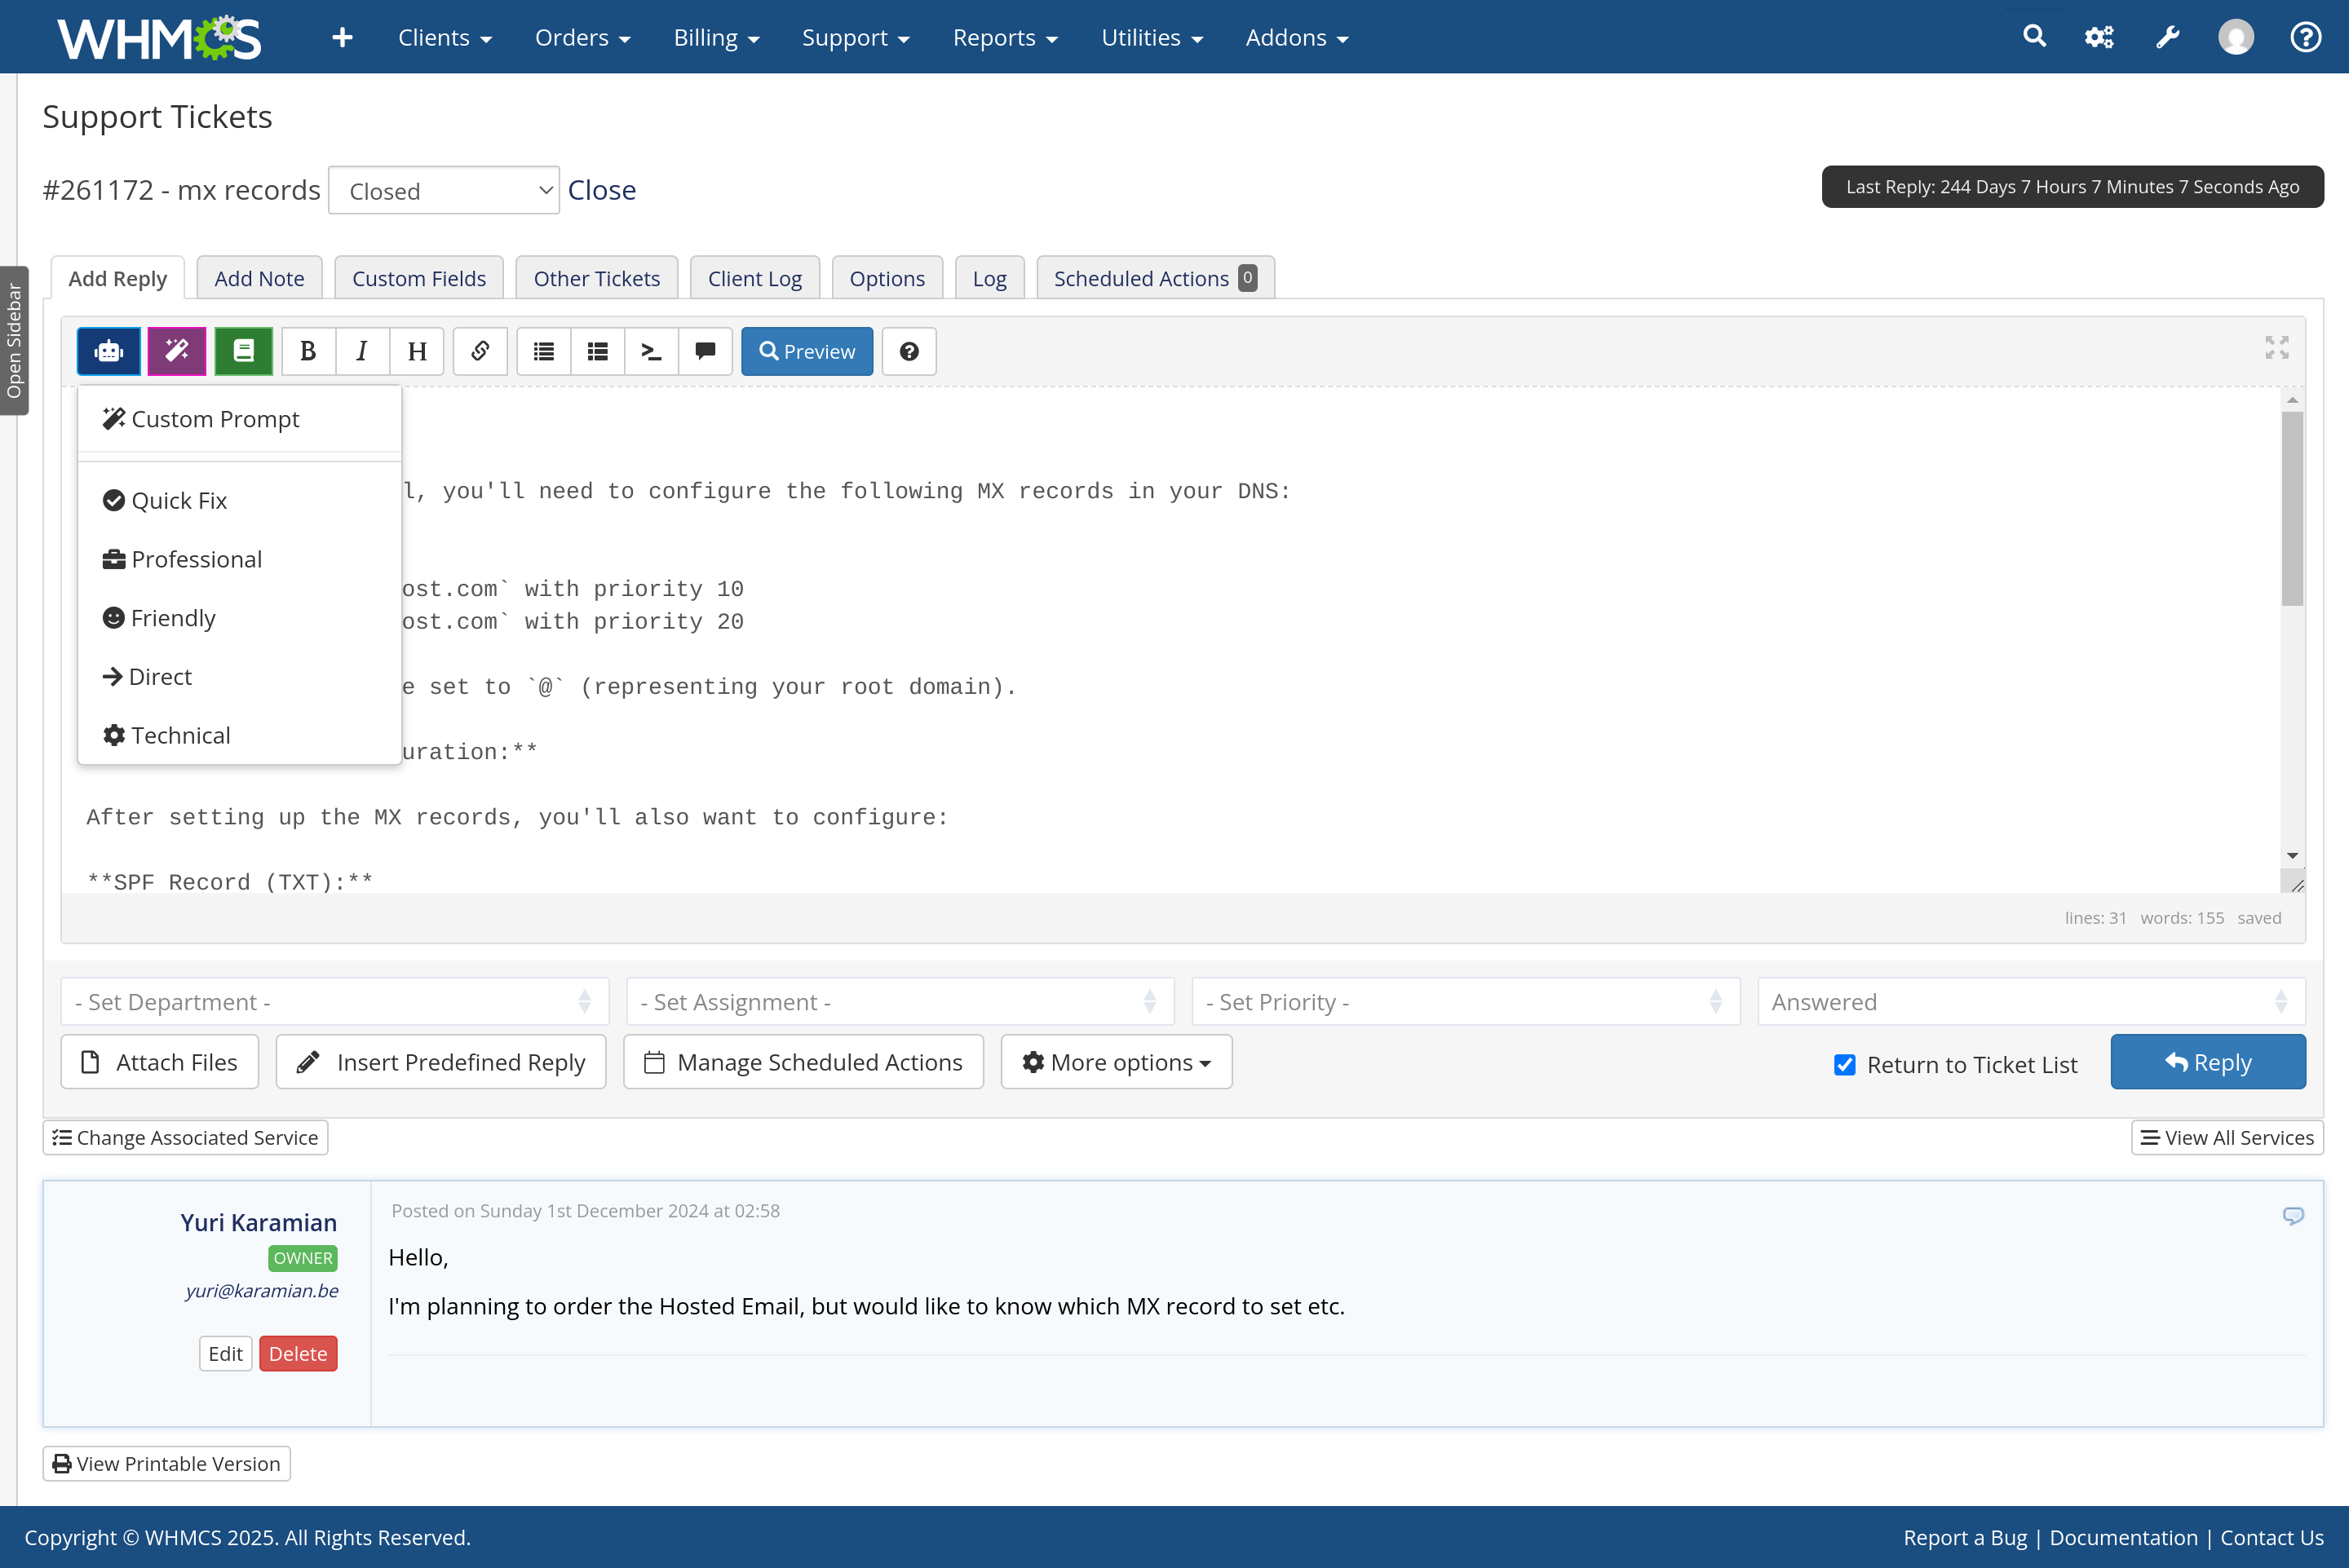Toggle bold formatting in the editor
The width and height of the screenshot is (2349, 1568).
308,351
